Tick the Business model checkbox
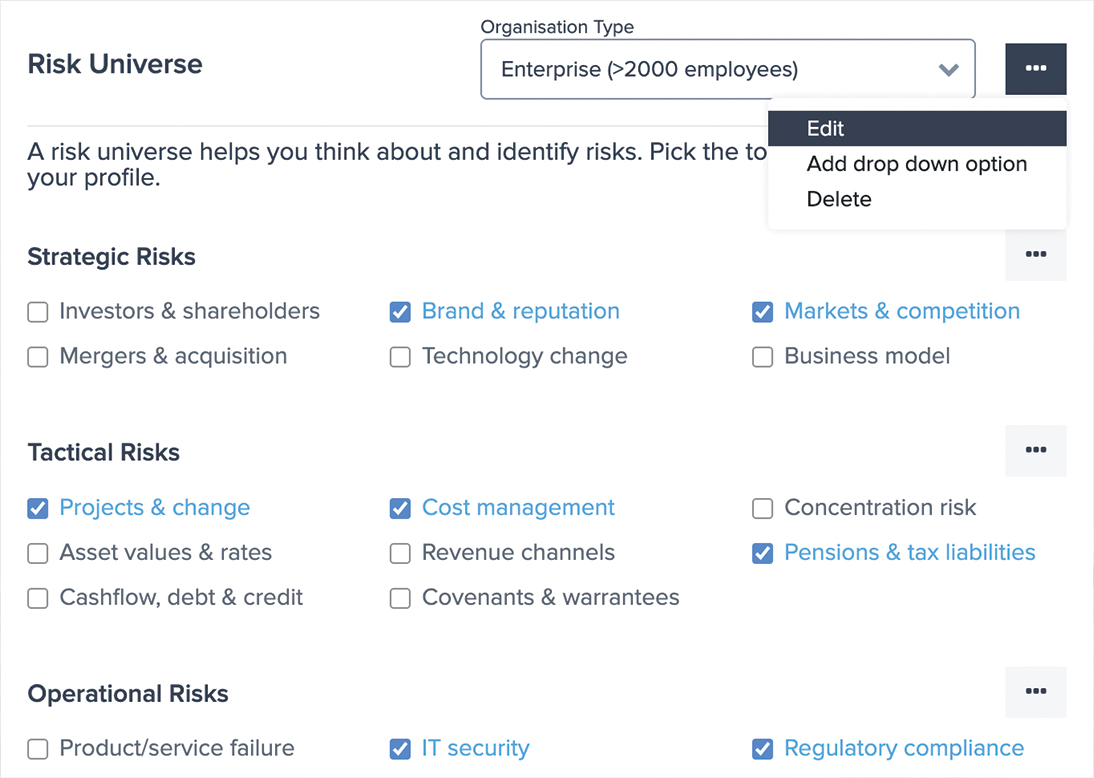1094x778 pixels. click(763, 357)
